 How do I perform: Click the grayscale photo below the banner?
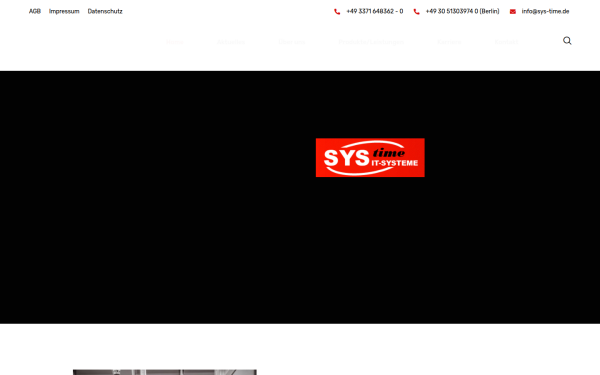(x=165, y=372)
